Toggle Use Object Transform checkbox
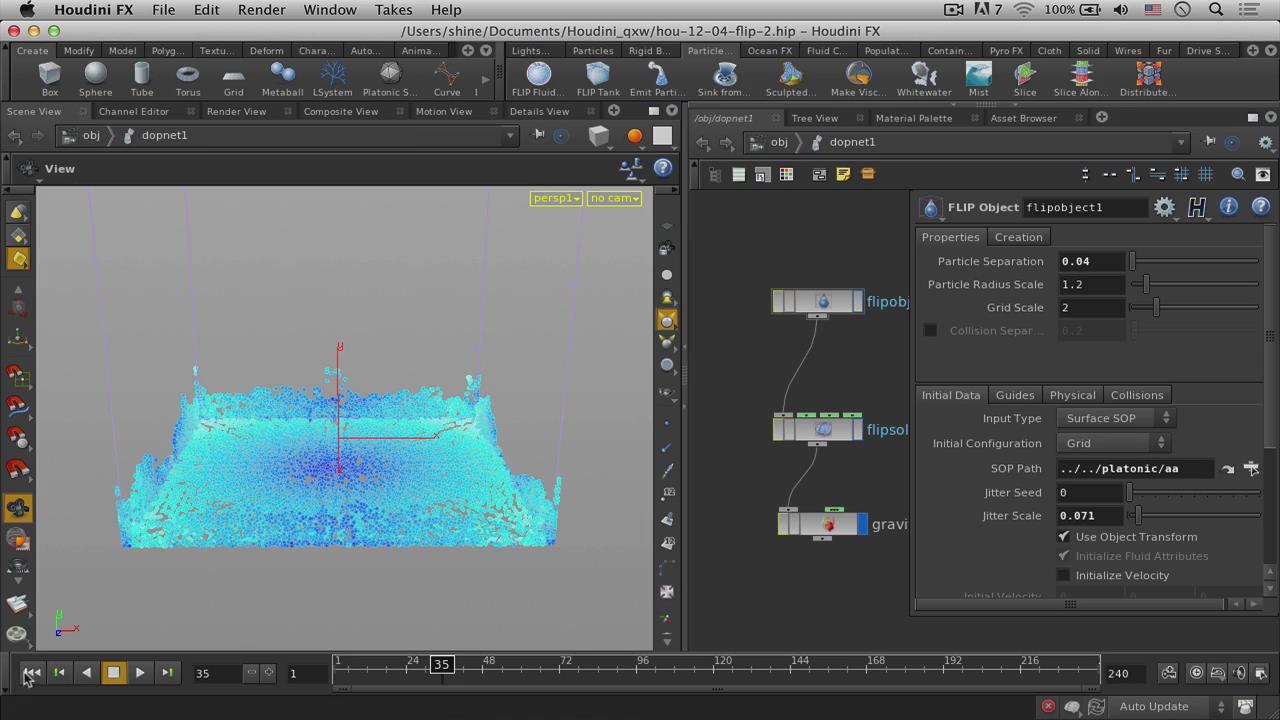The image size is (1280, 720). coord(1064,537)
